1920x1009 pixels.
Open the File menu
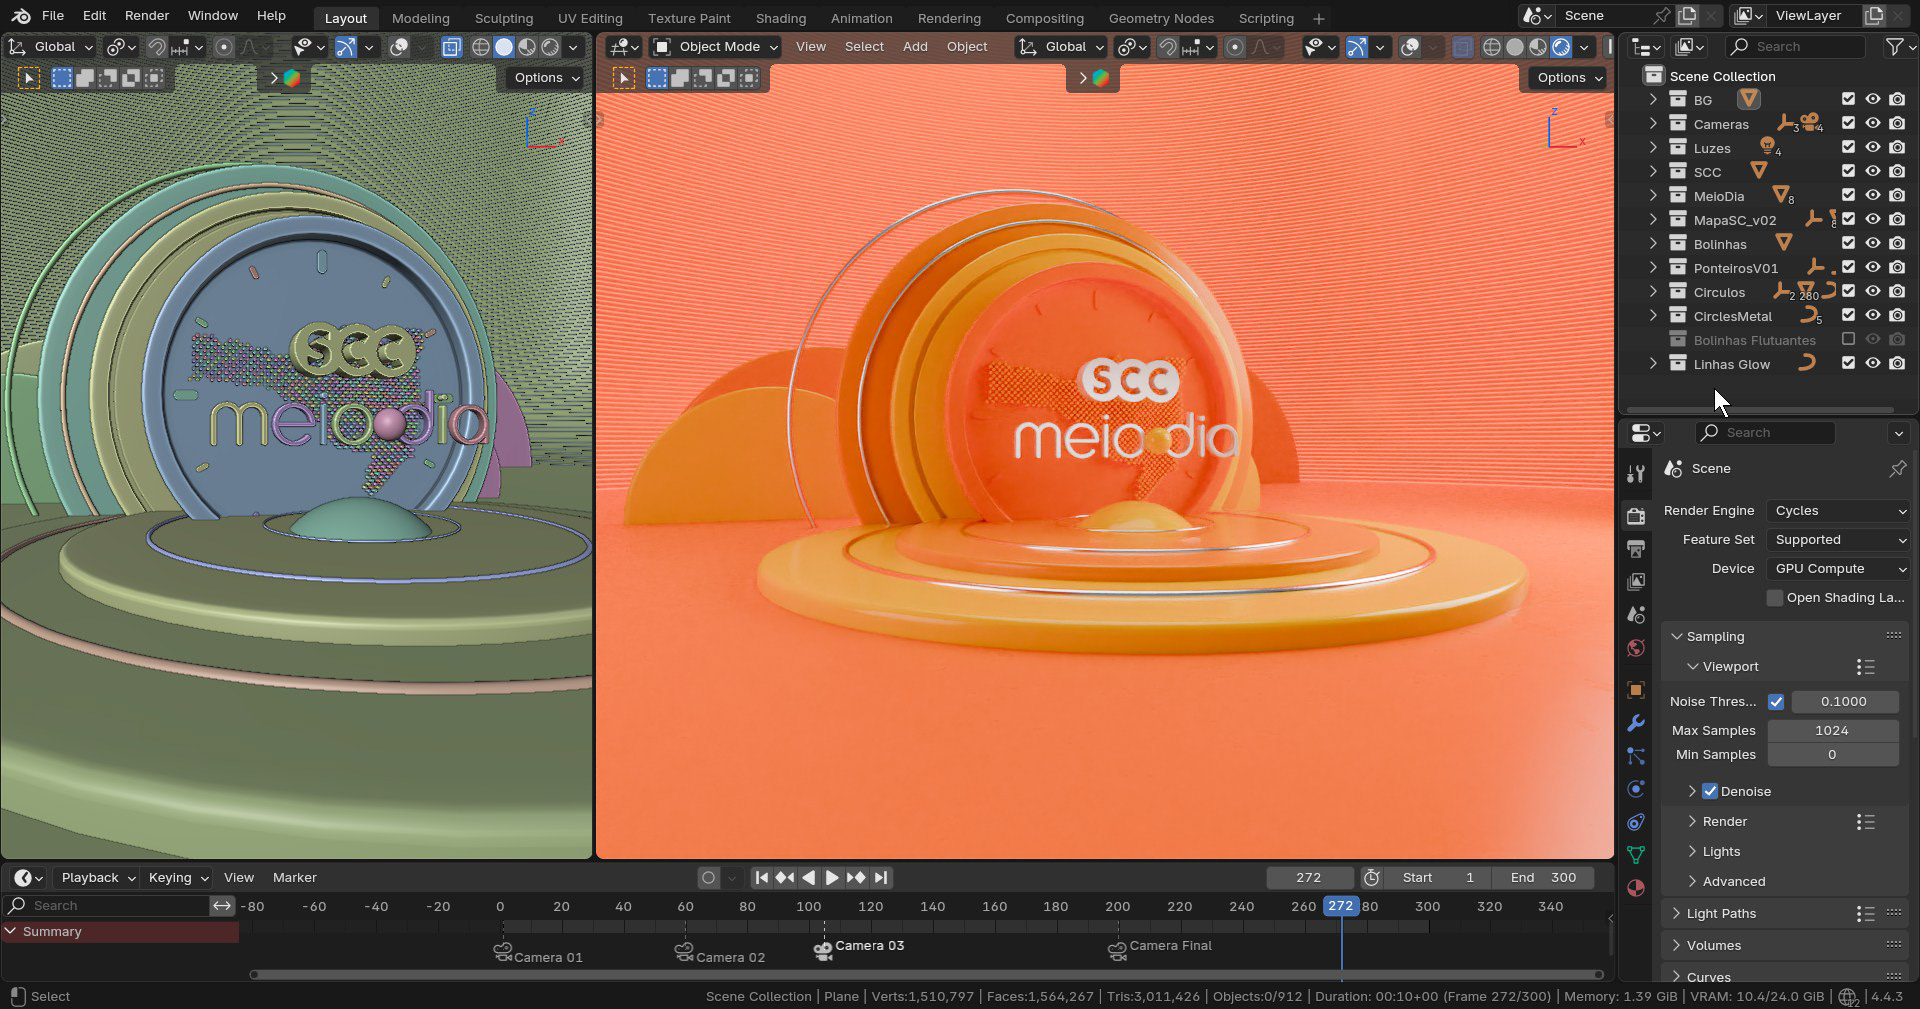pos(53,16)
